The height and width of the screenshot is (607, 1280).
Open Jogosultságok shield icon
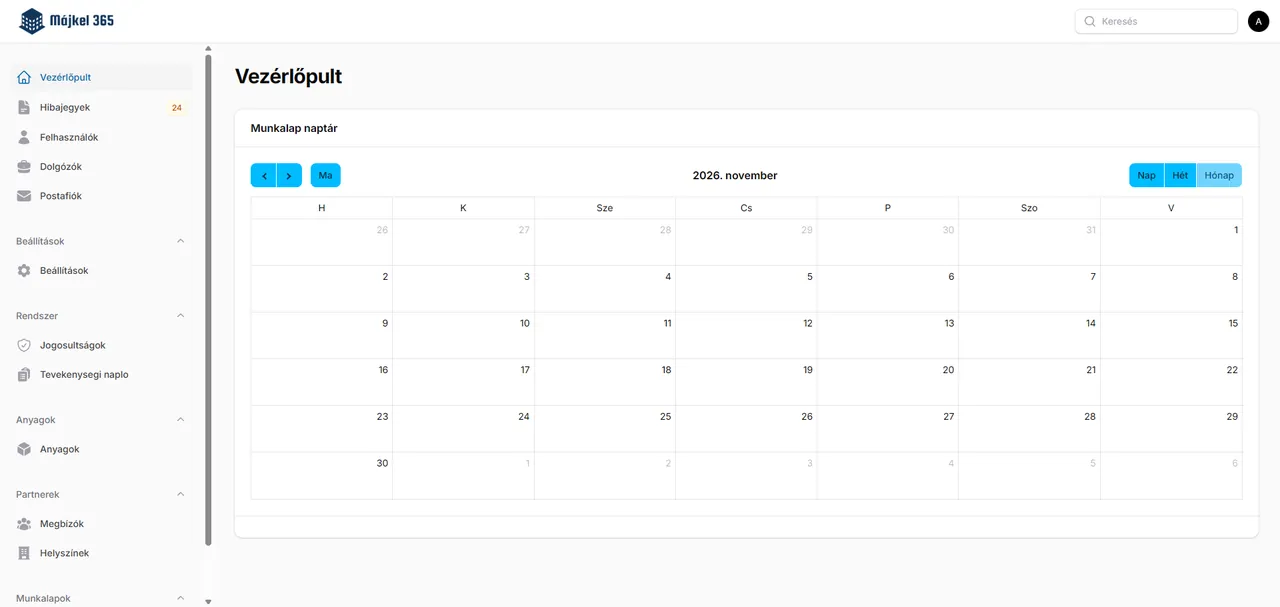point(24,345)
